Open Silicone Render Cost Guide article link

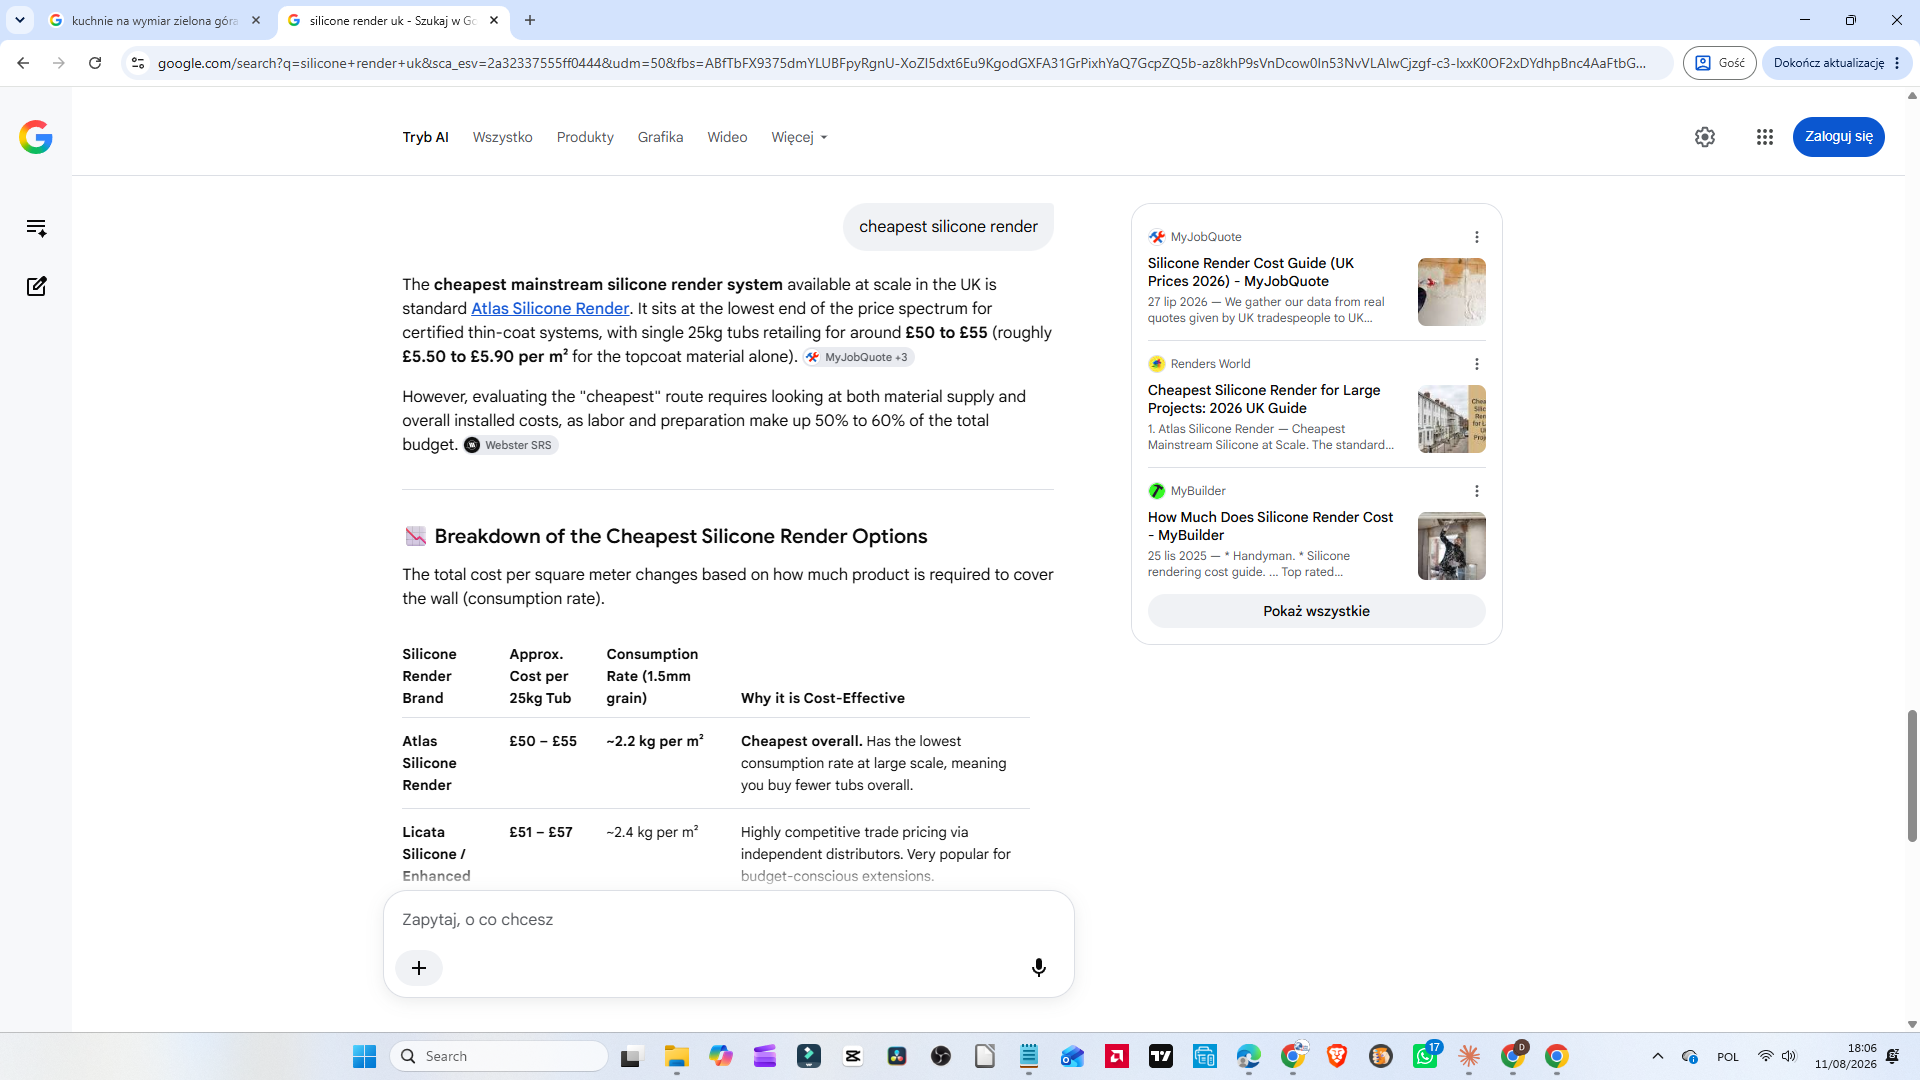(1250, 272)
